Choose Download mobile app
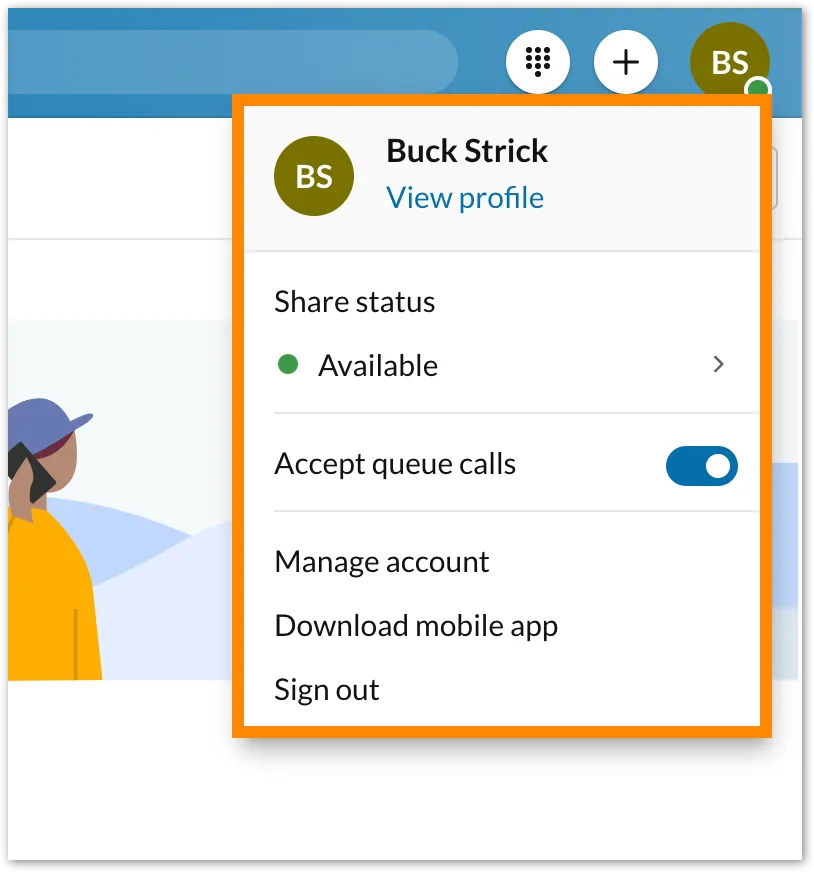 click(416, 626)
